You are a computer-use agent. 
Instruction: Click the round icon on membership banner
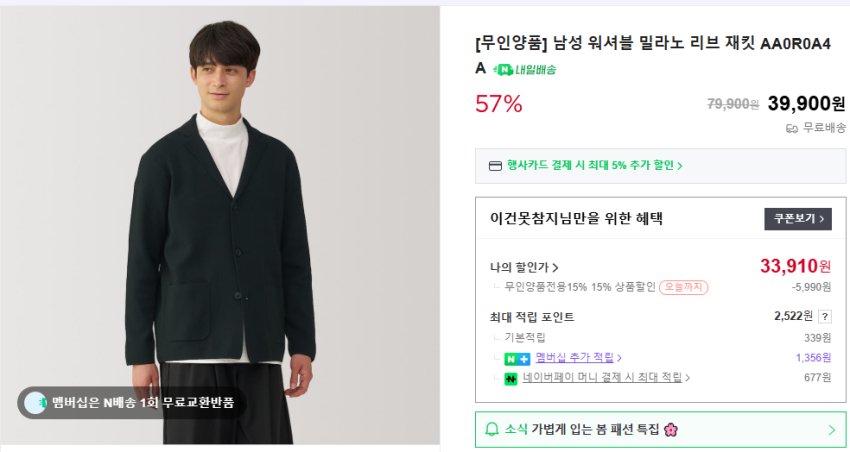pyautogui.click(x=36, y=402)
